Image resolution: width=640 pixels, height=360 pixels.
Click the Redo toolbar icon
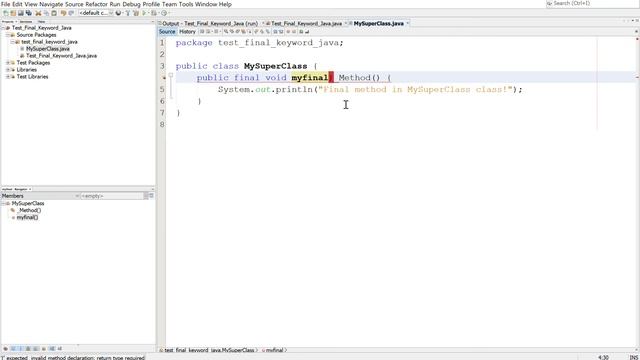[71, 13]
